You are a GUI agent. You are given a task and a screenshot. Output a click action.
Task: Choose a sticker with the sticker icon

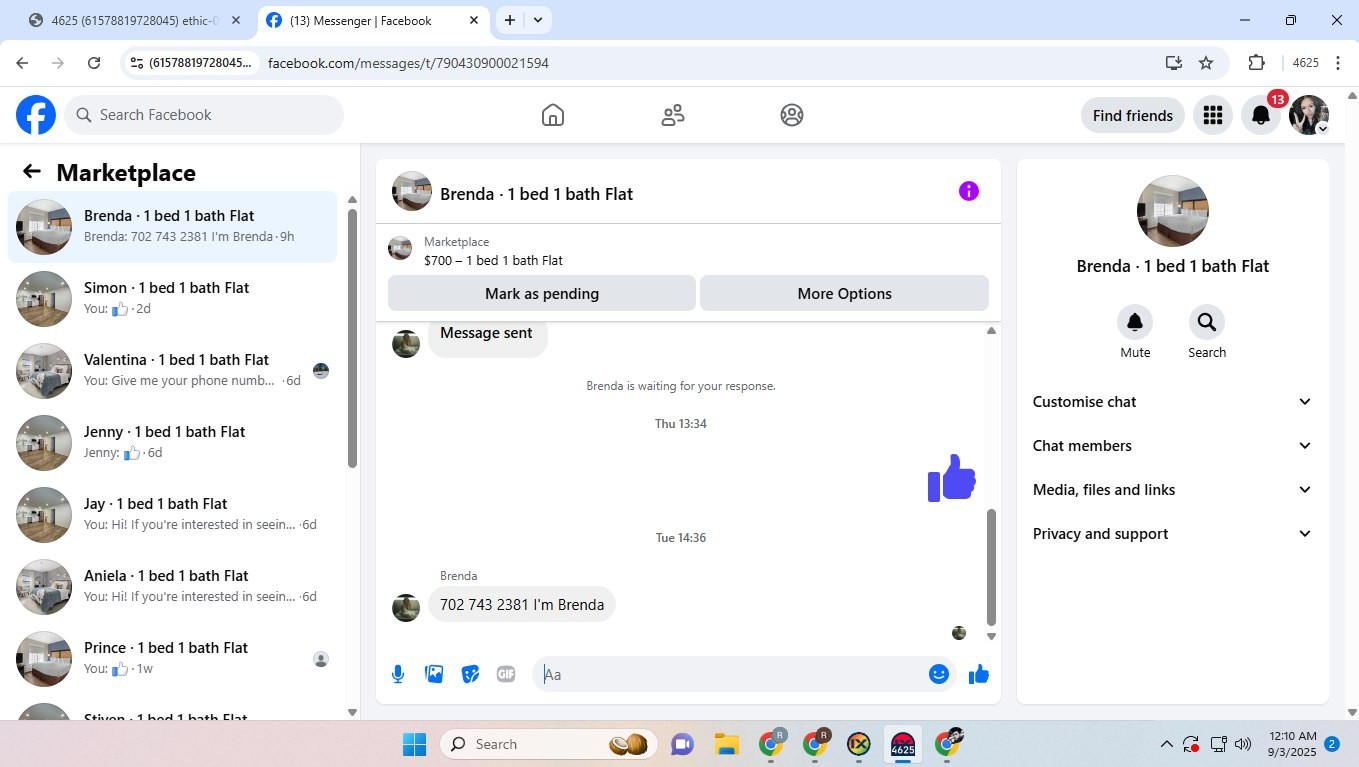coord(470,674)
